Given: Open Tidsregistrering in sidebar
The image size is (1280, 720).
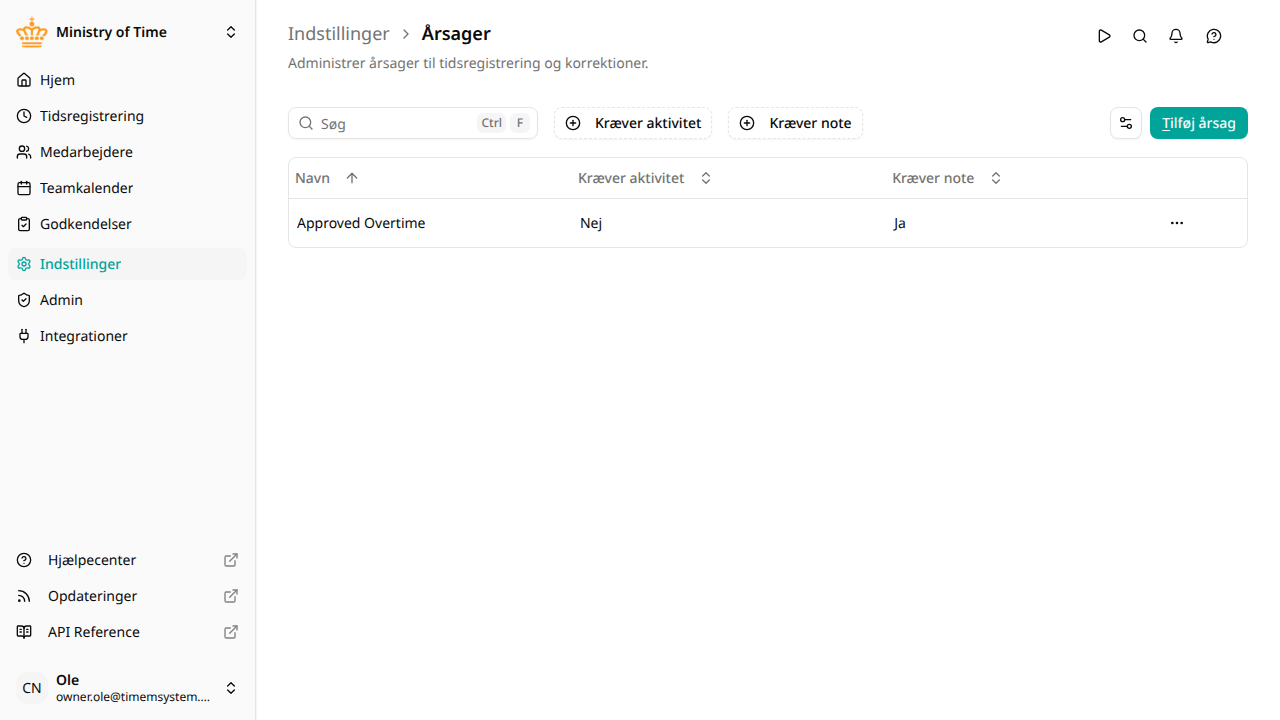Looking at the screenshot, I should point(127,116).
